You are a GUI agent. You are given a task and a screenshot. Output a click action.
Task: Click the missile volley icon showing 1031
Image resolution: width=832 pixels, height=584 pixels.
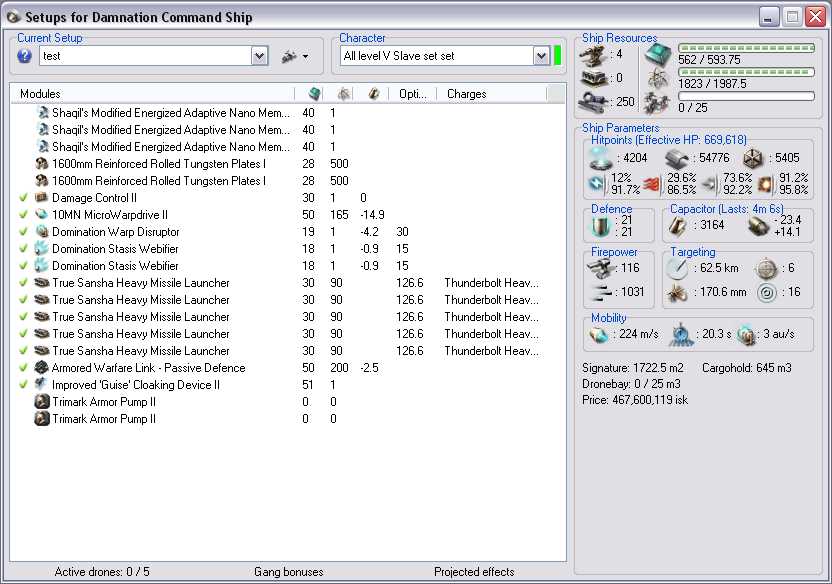[x=601, y=292]
